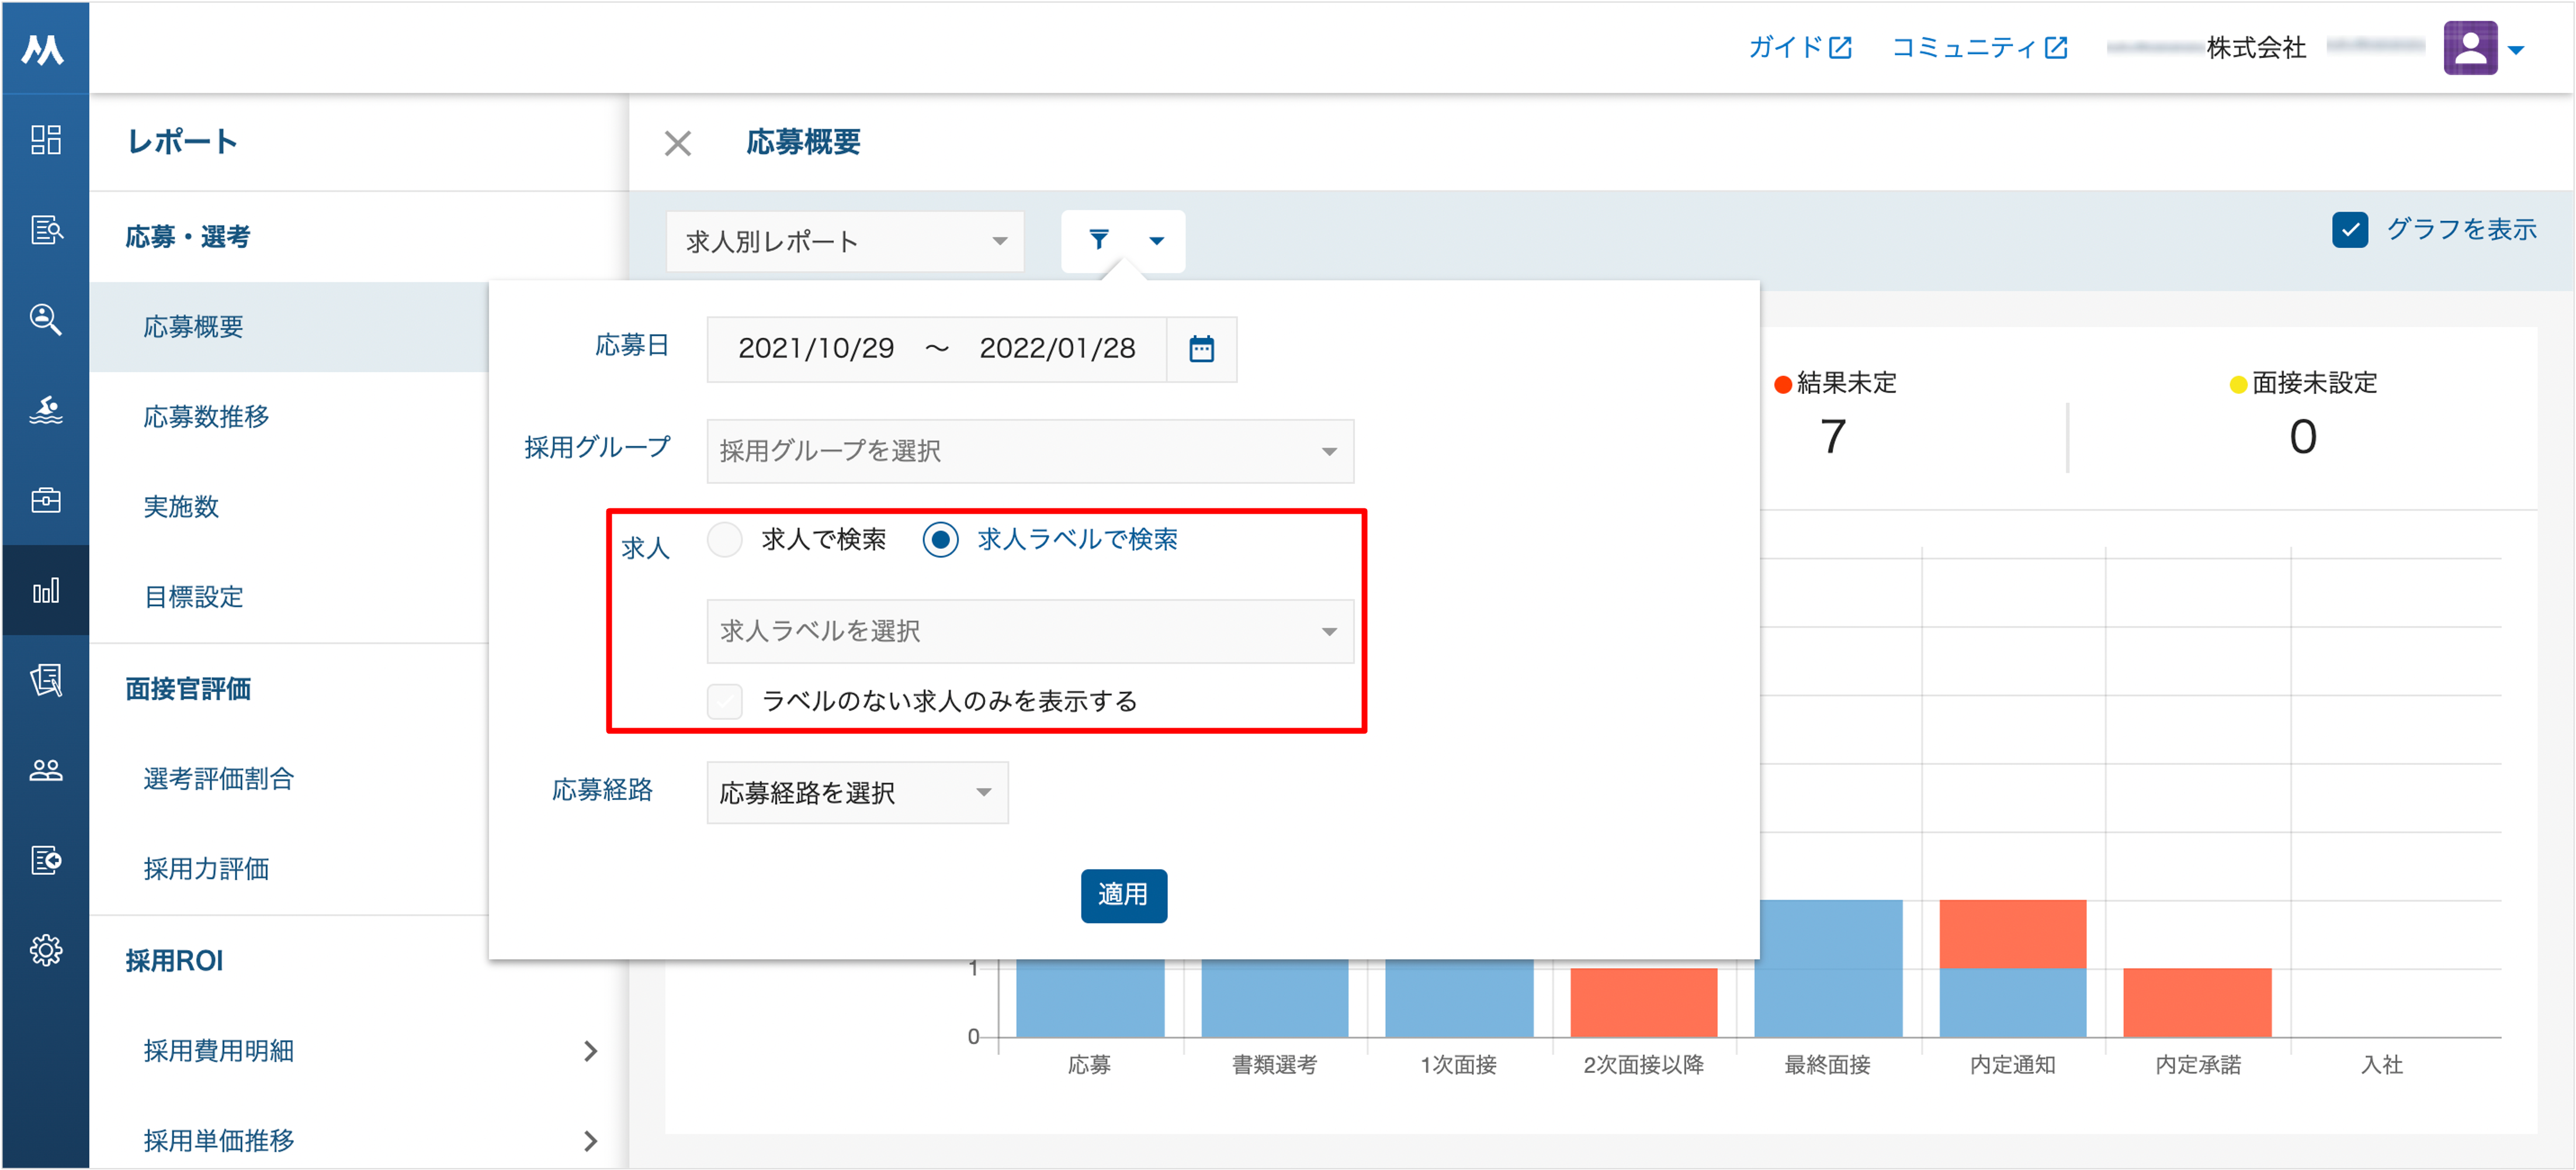
Task: Expand the user account menu arrow
Action: (x=2516, y=49)
